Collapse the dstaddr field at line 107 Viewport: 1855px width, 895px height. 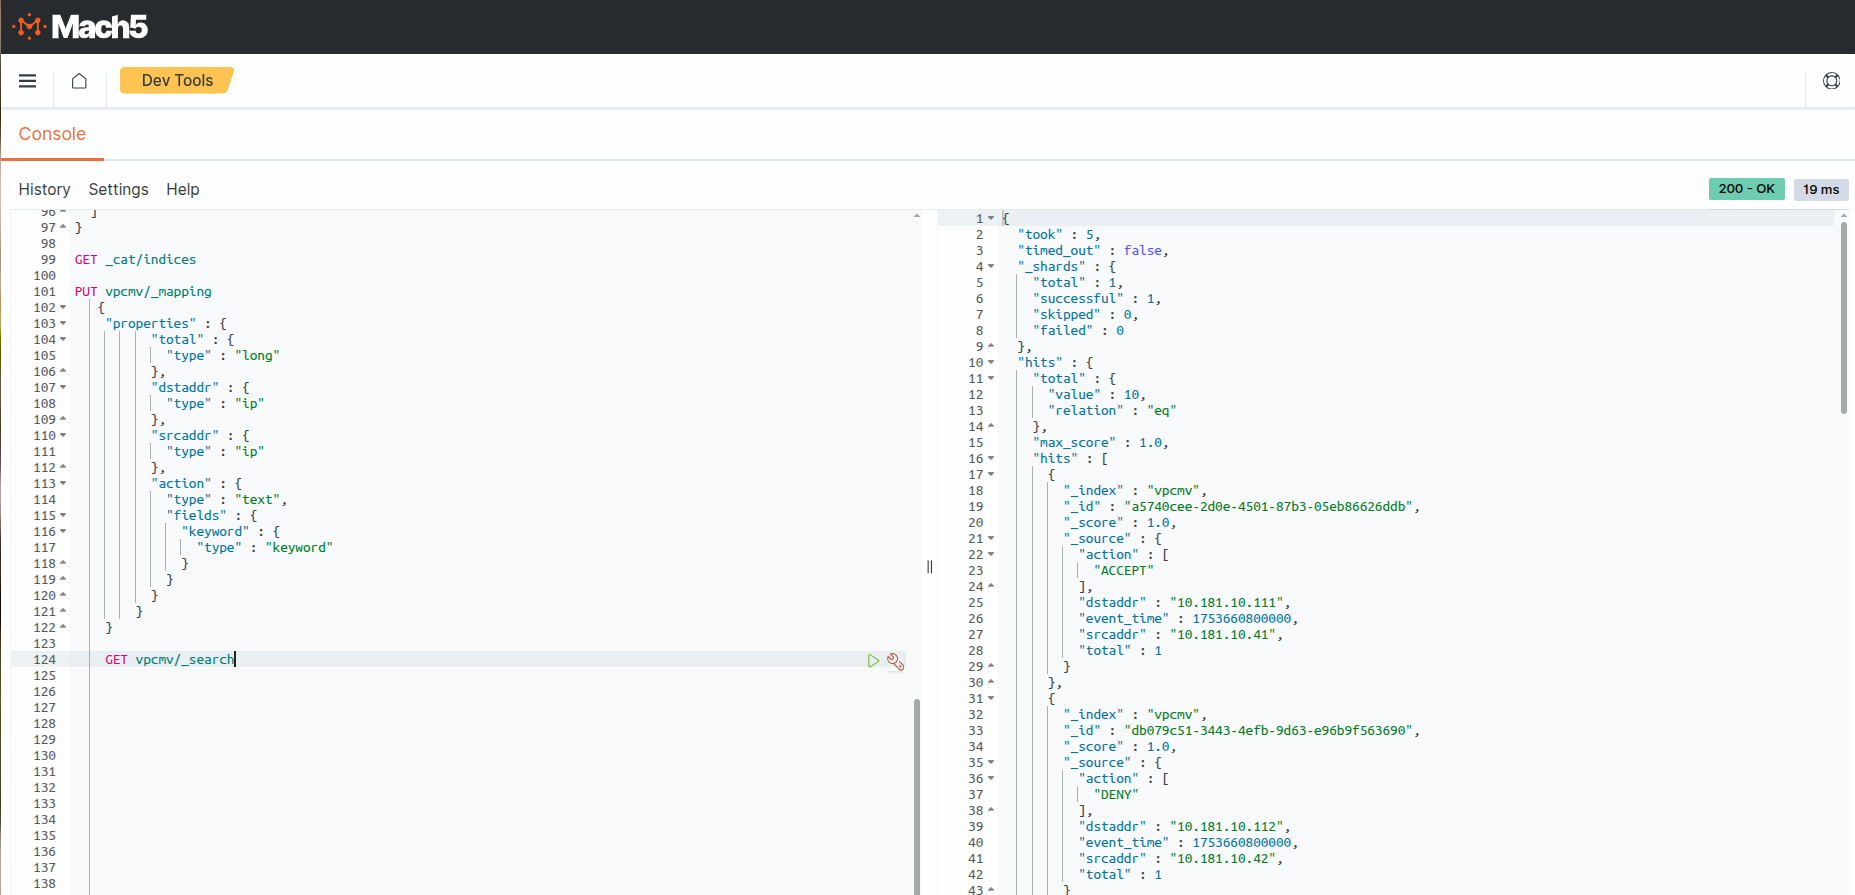63,388
